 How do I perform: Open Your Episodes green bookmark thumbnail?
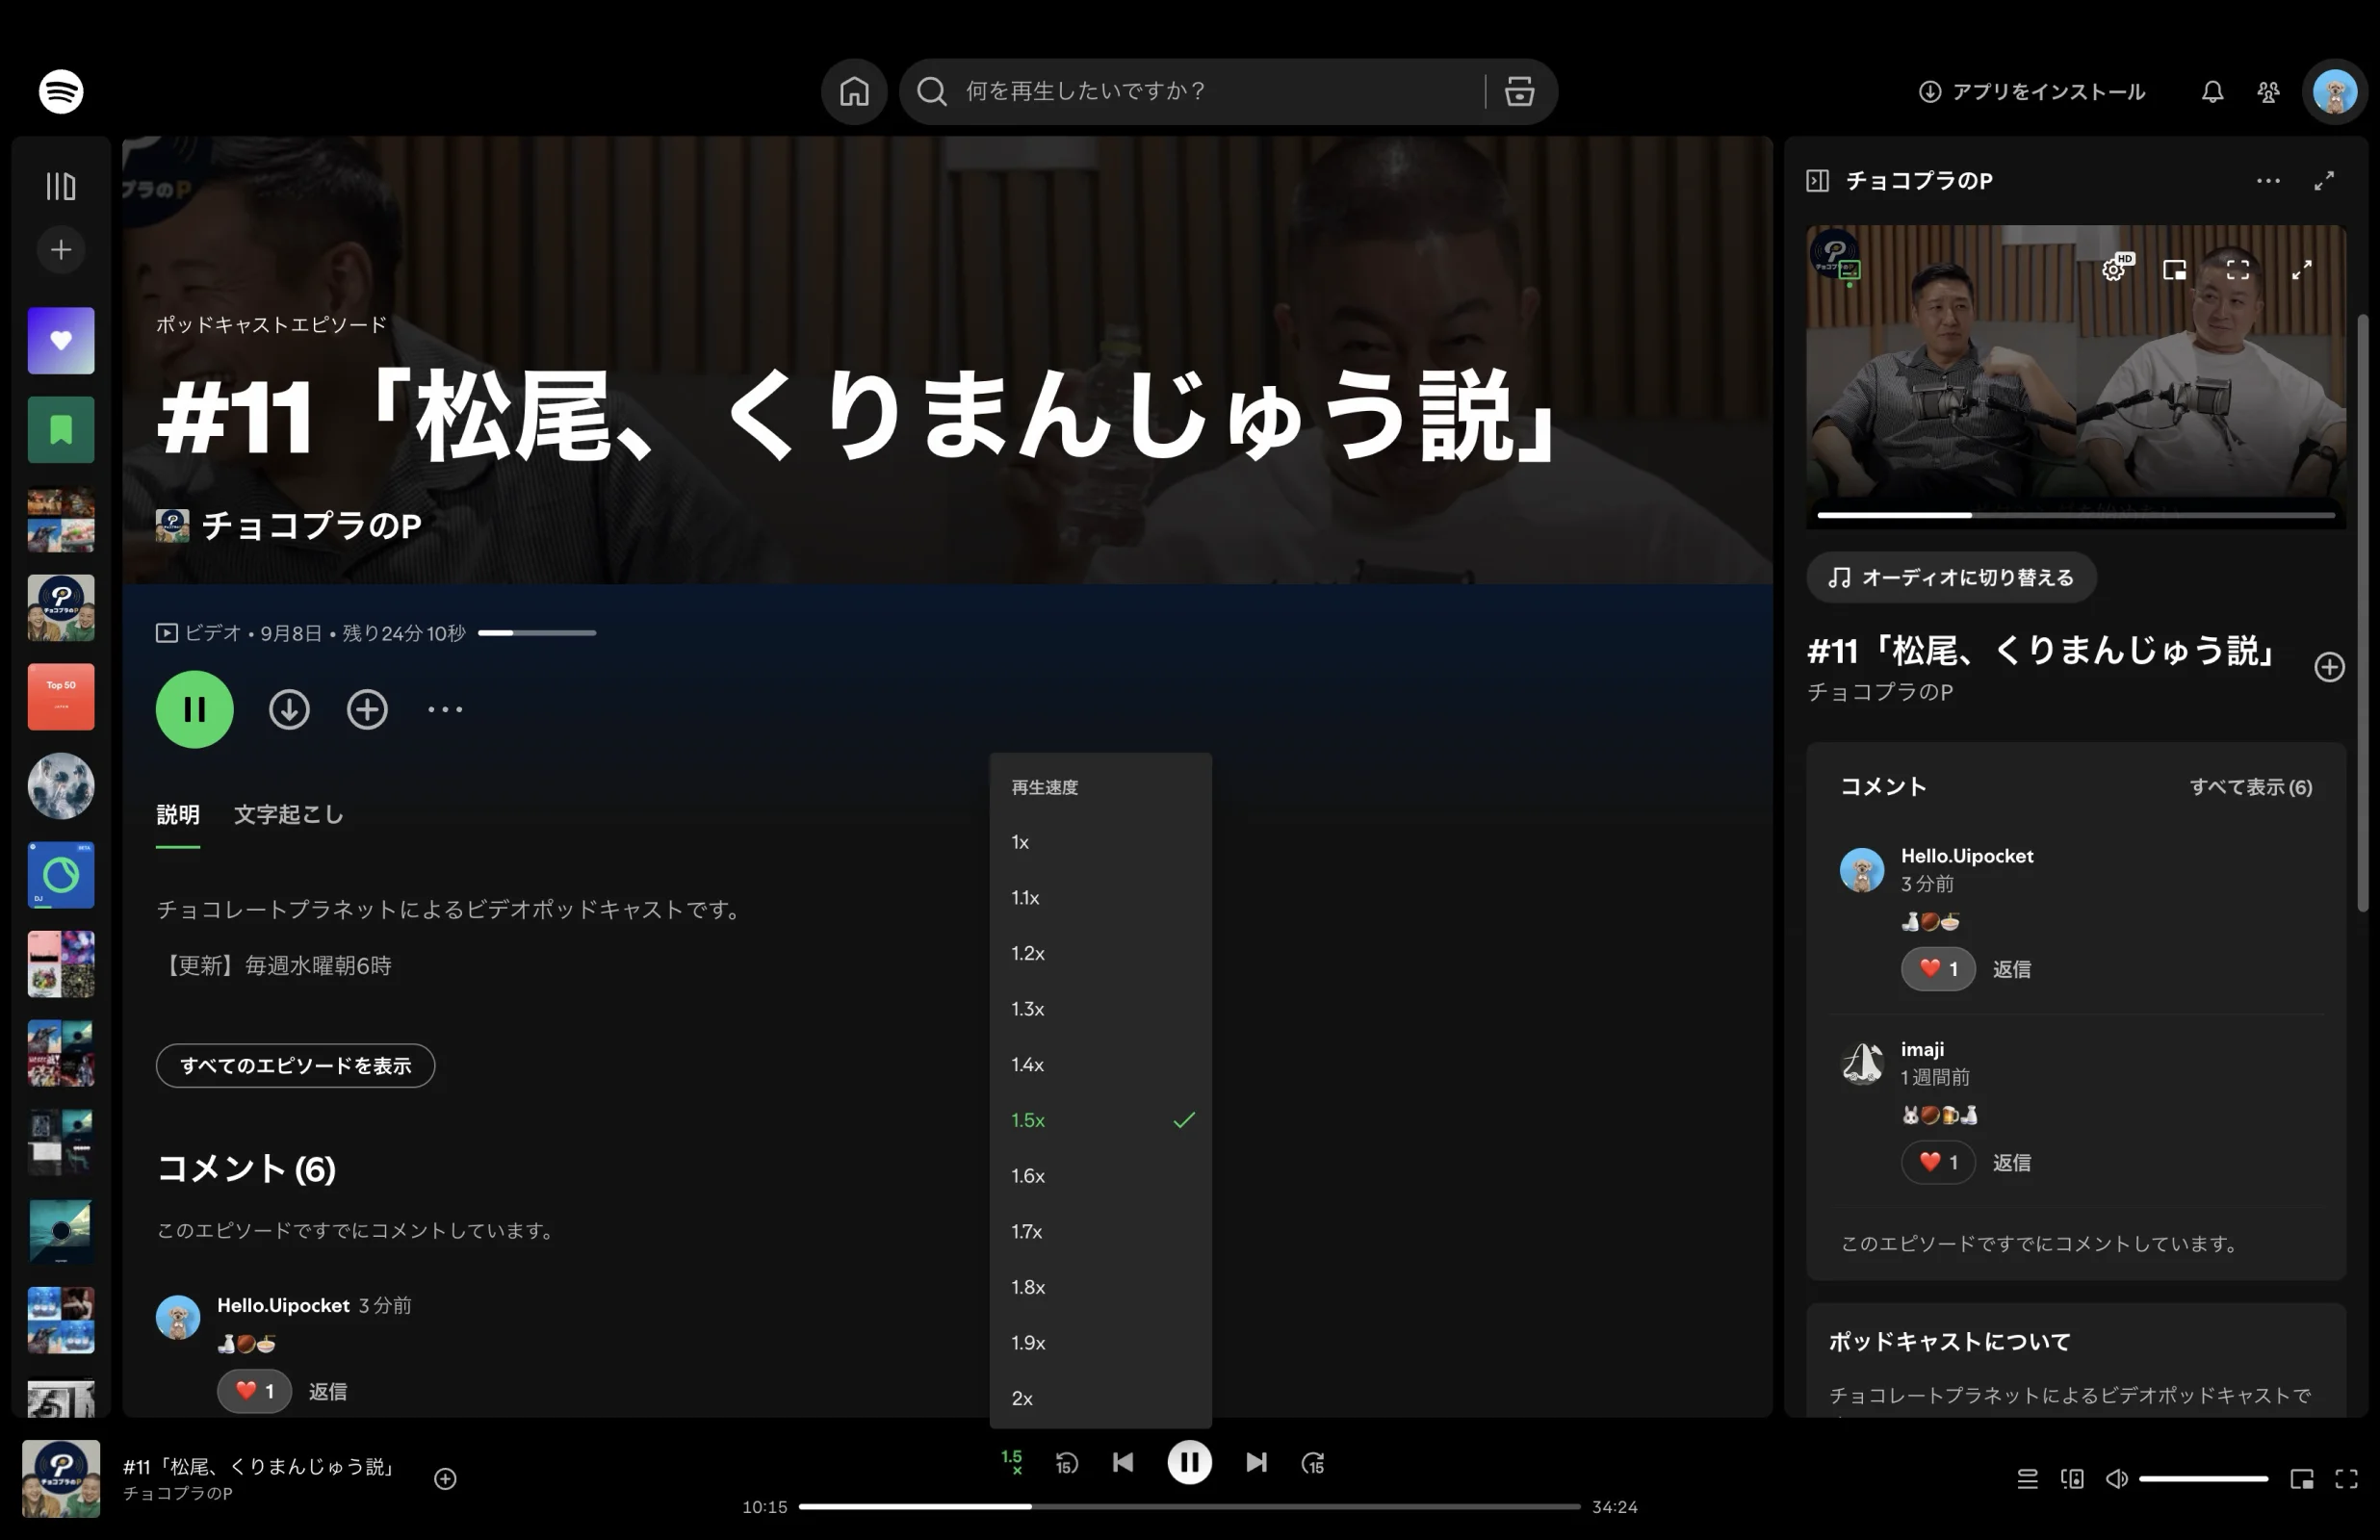(61, 429)
